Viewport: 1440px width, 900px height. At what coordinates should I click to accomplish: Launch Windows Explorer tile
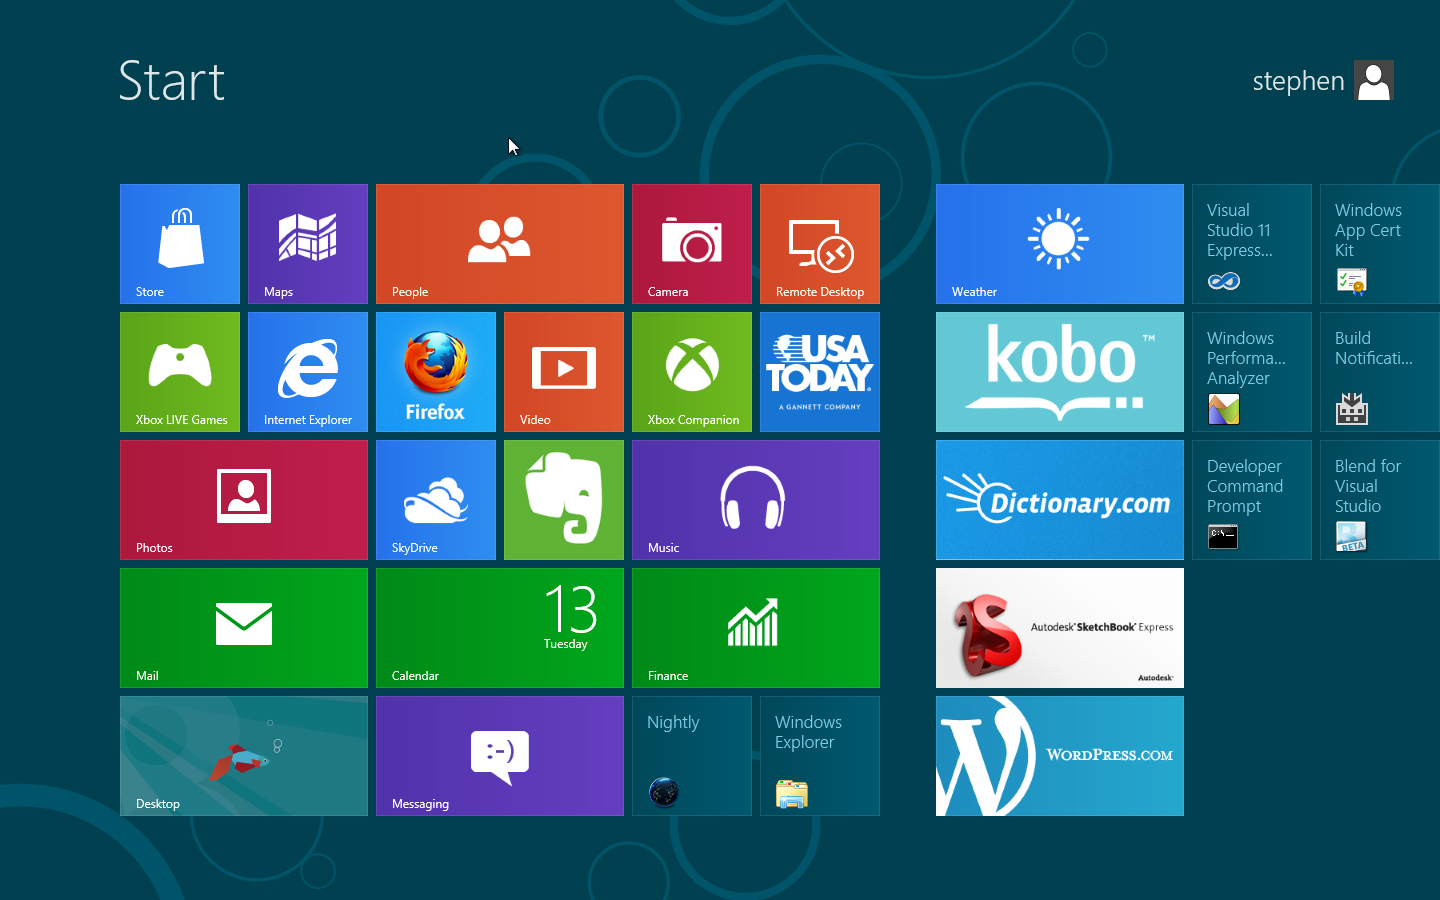pyautogui.click(x=820, y=755)
